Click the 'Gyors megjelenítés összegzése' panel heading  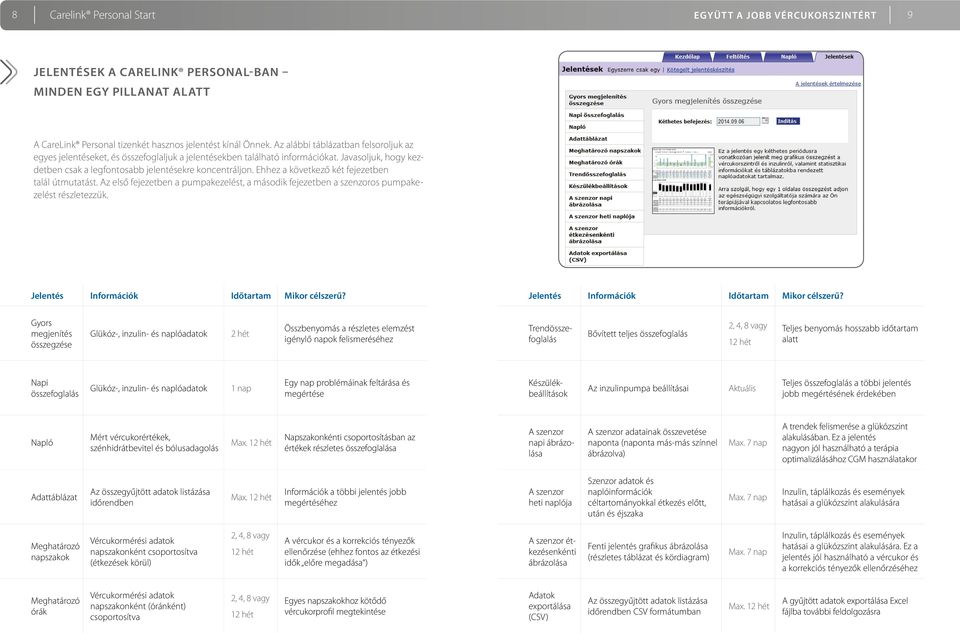707,101
